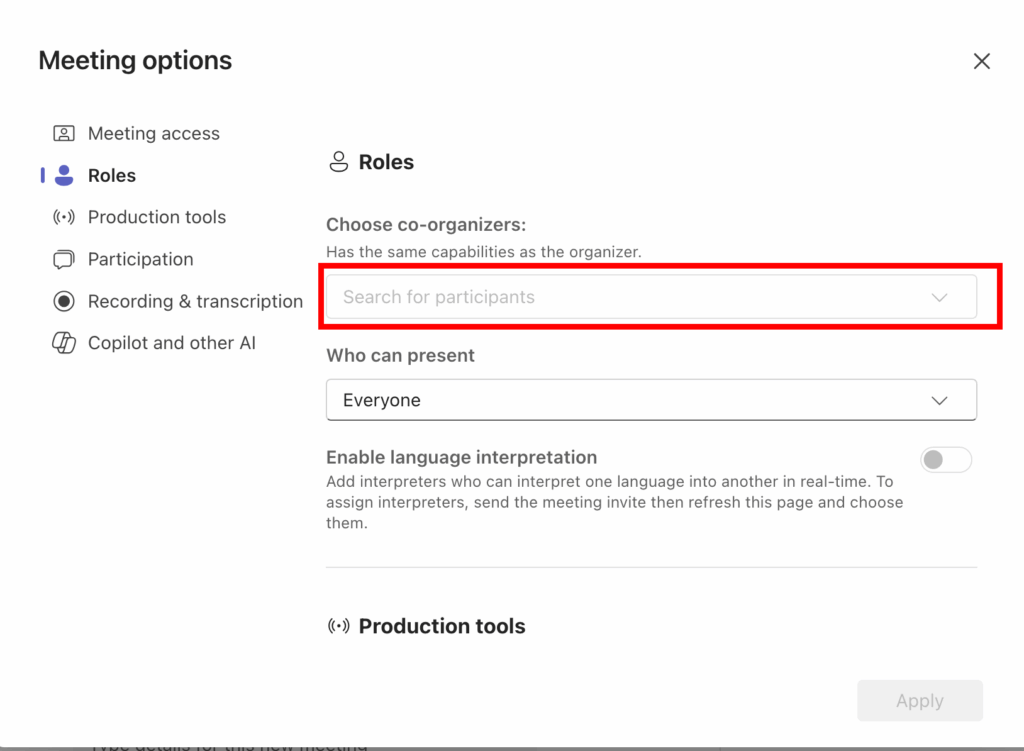Close the Meeting options dialog
This screenshot has width=1024, height=751.
pyautogui.click(x=981, y=61)
